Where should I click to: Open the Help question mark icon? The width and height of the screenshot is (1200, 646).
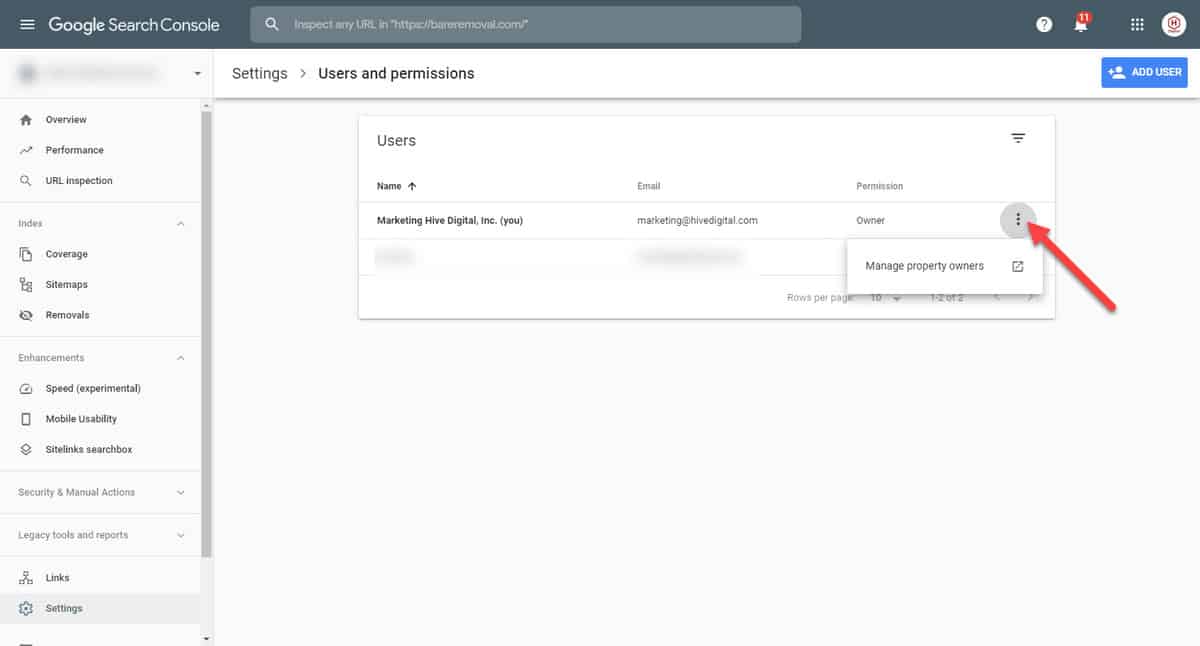click(1044, 24)
